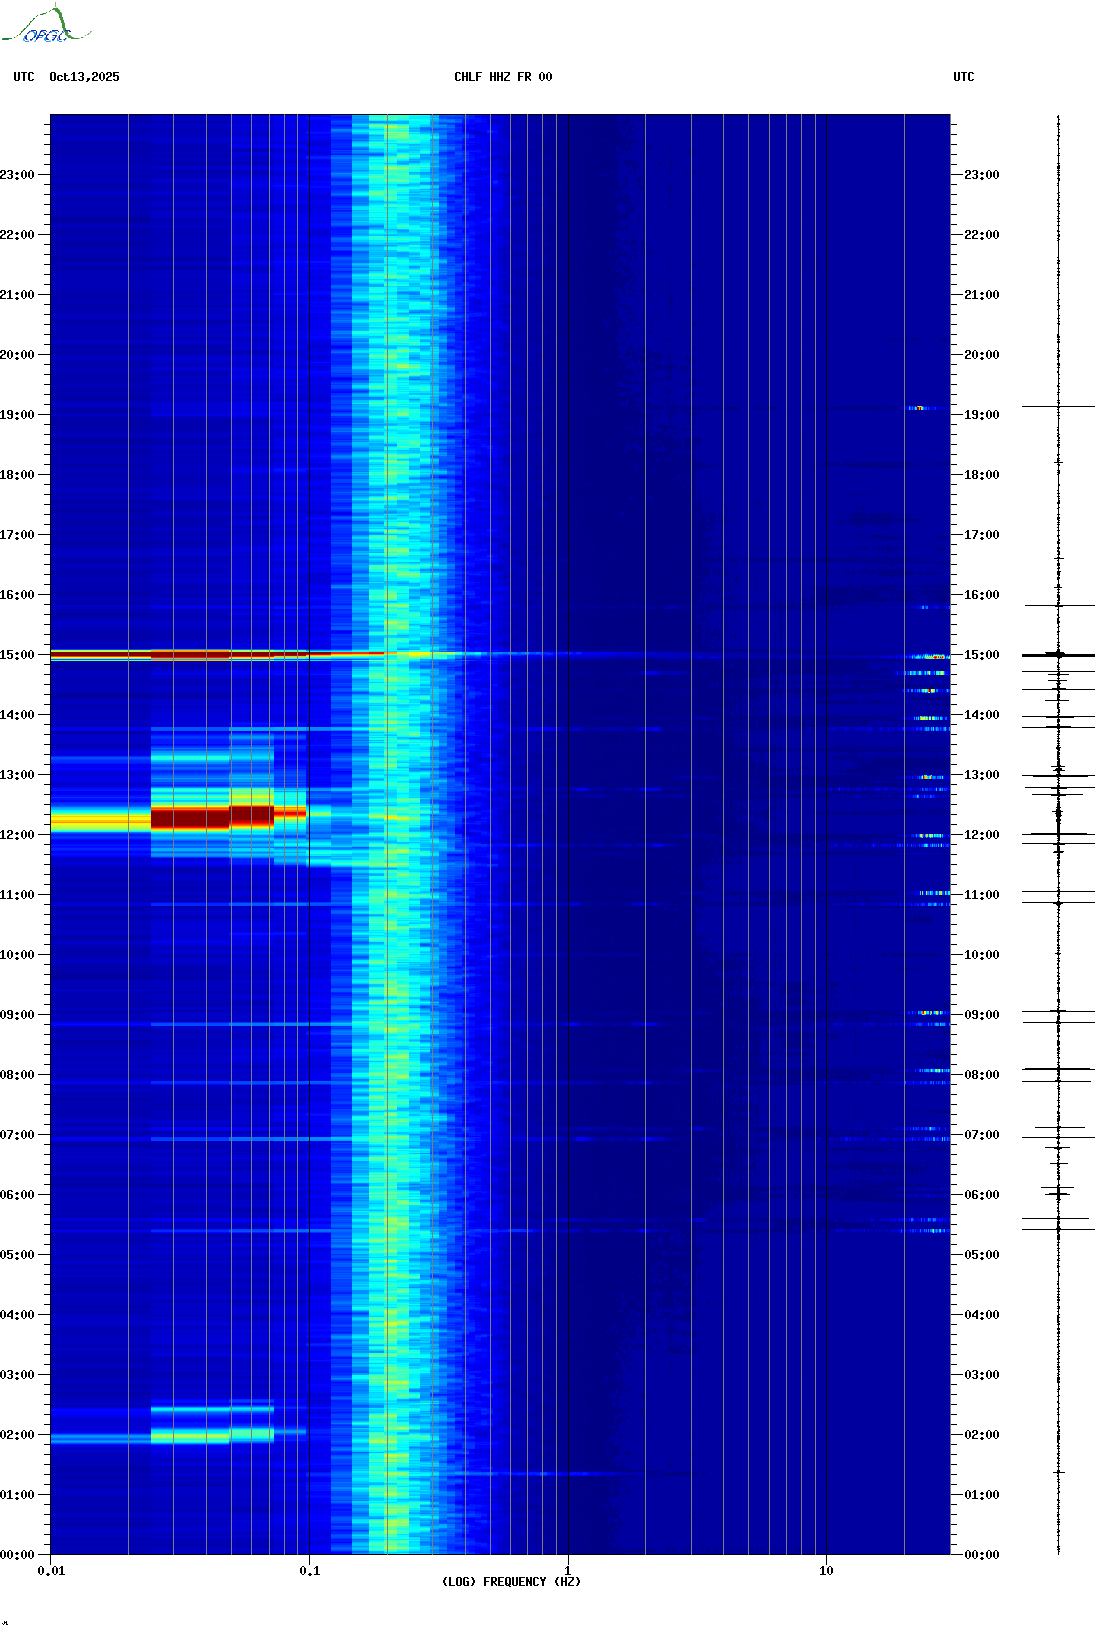Click the 0.01 frequency axis label
Screen dimensions: 1102x1634
click(x=52, y=1571)
